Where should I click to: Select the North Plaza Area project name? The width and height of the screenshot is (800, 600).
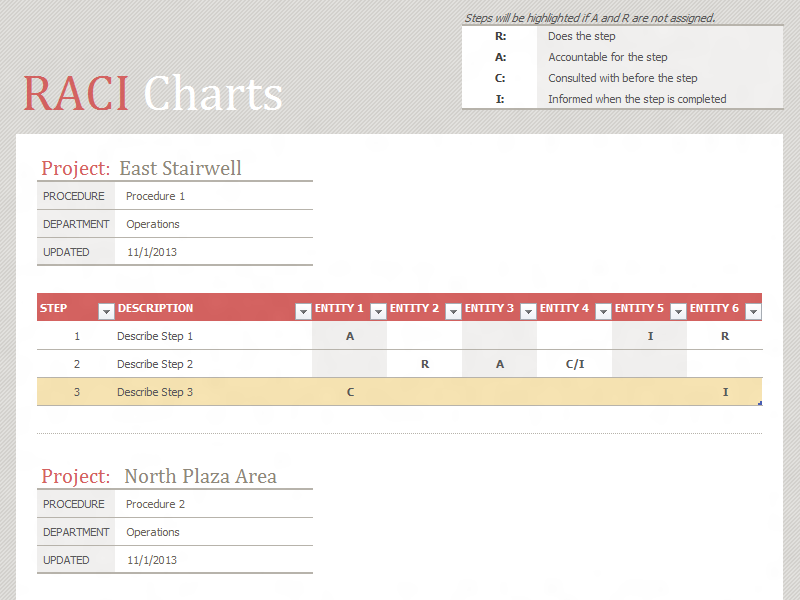[x=201, y=476]
